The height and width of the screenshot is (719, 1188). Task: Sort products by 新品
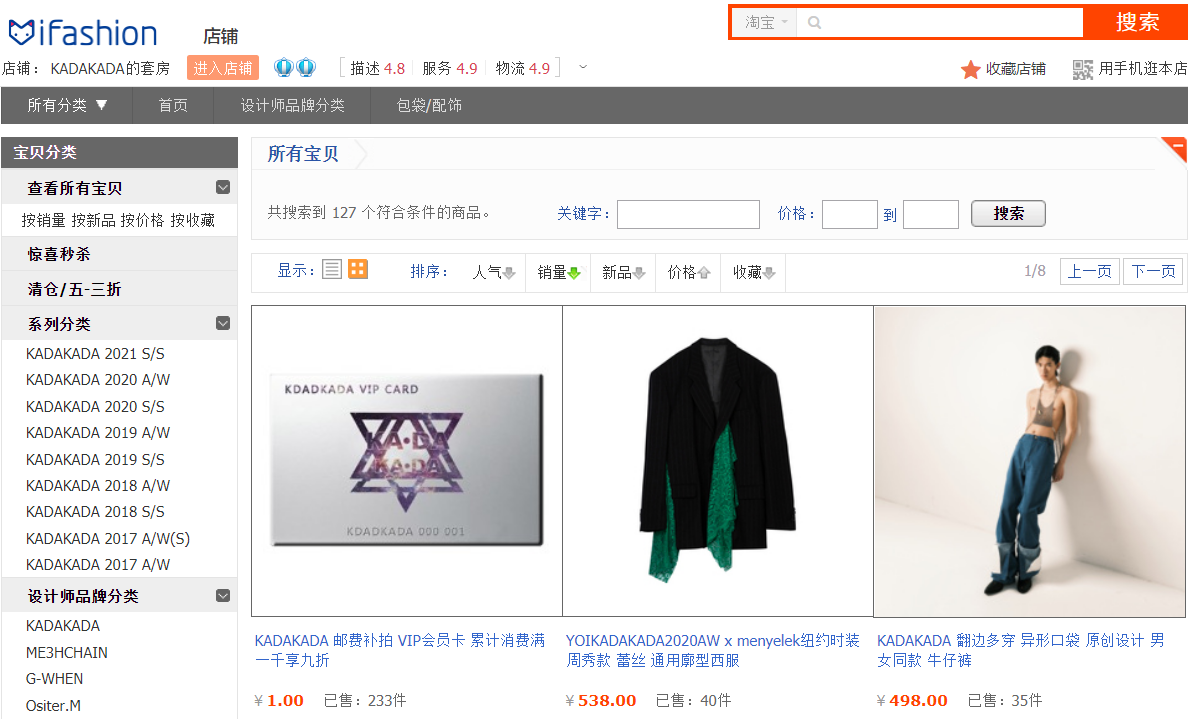(x=624, y=272)
